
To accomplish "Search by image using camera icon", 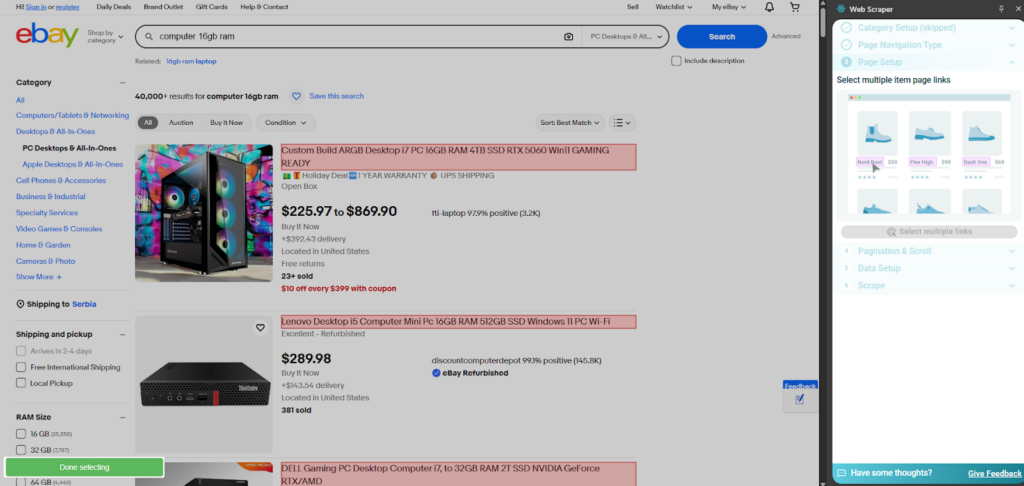I will 568,37.
